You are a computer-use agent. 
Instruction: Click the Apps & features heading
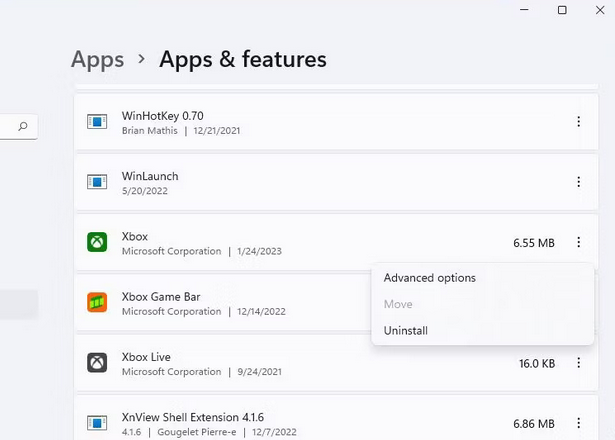[x=243, y=59]
